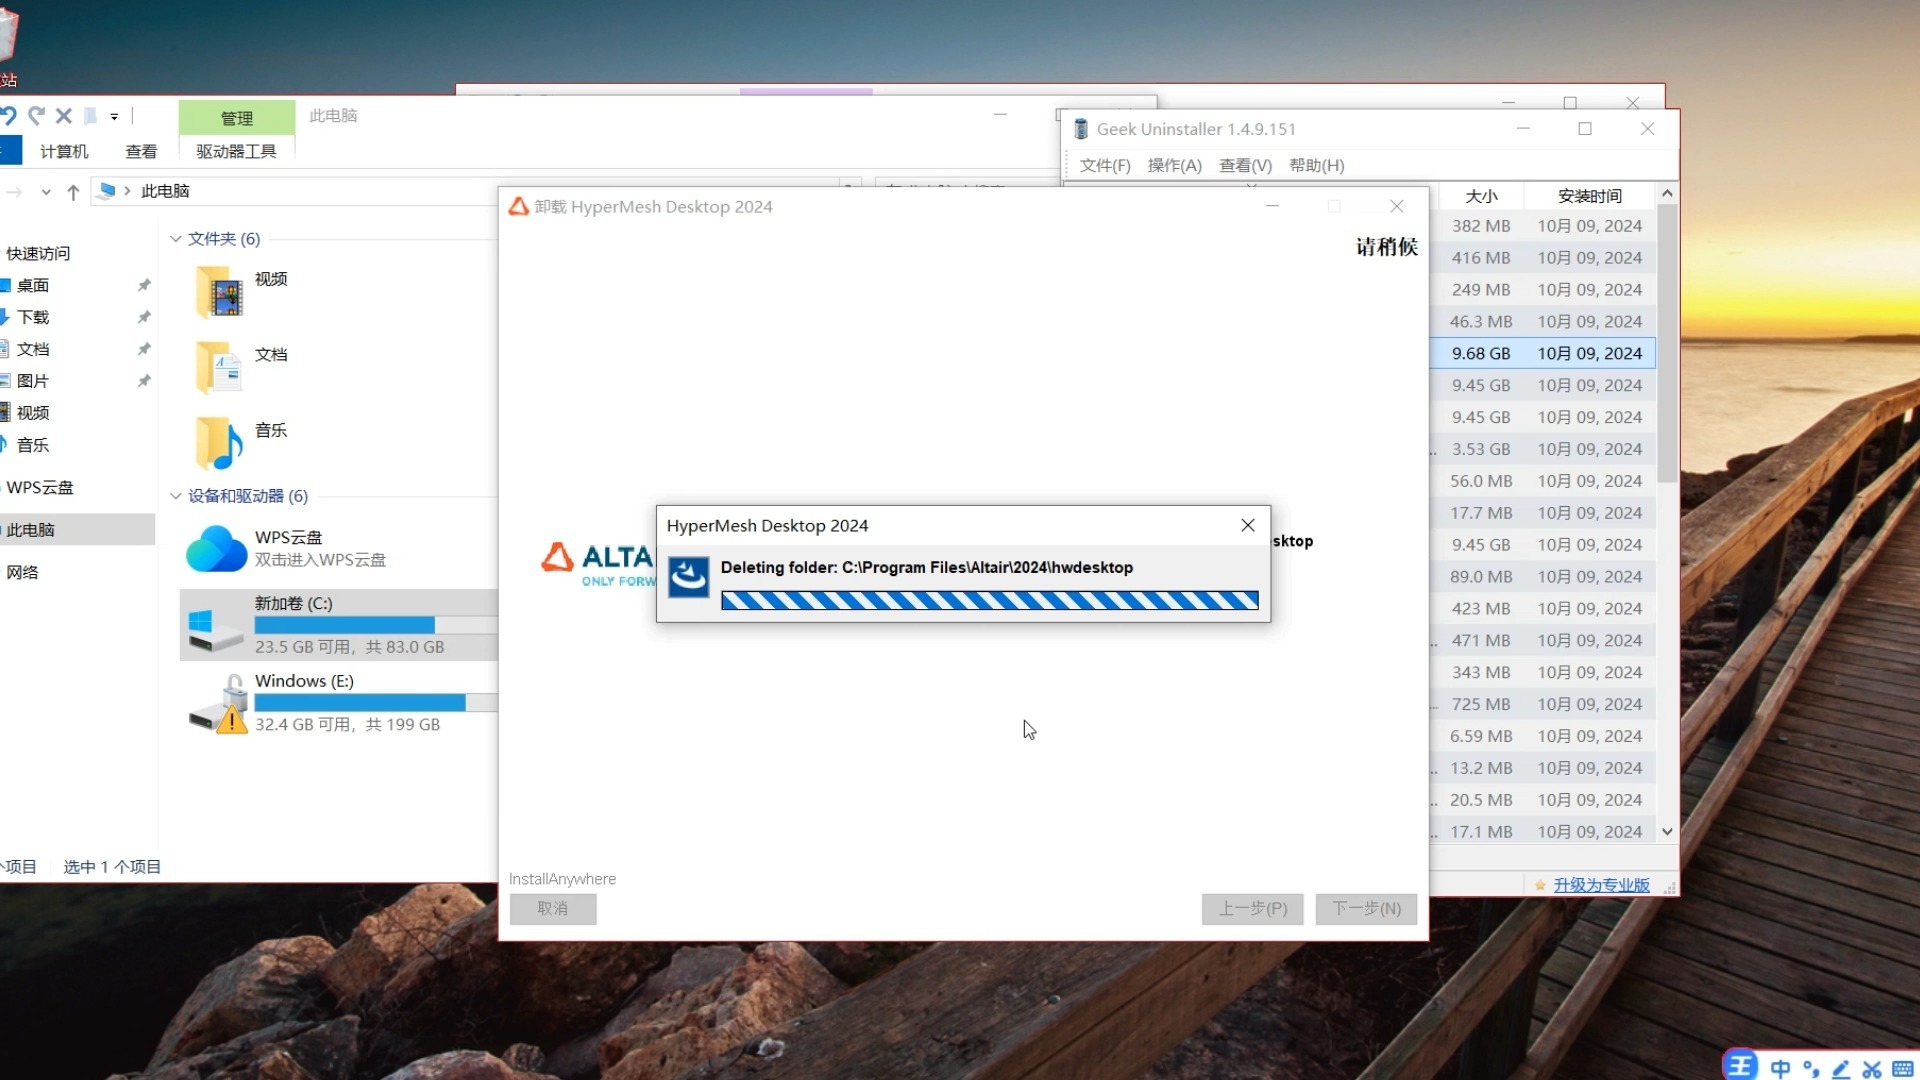Click the redo icon in Explorer toolbar
This screenshot has height=1080, width=1920.
(37, 116)
